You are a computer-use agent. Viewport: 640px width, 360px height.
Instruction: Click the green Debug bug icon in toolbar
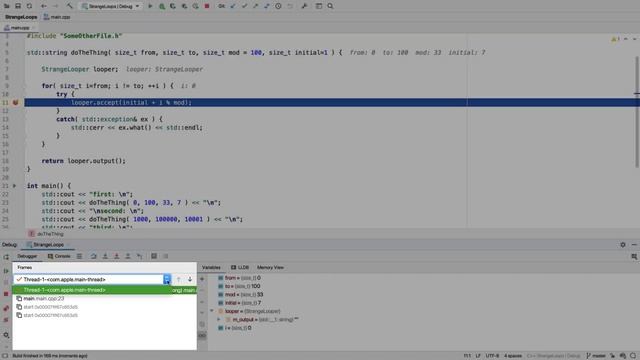(162, 6)
